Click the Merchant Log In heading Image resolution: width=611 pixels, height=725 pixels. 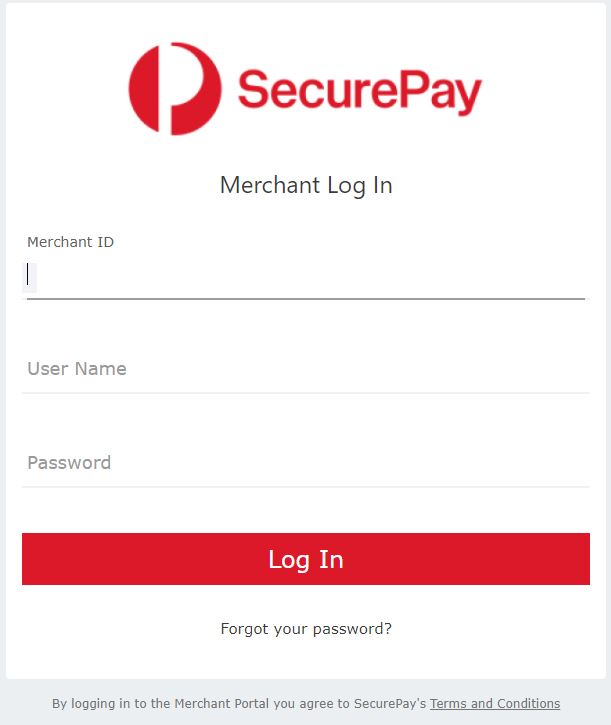(x=306, y=185)
